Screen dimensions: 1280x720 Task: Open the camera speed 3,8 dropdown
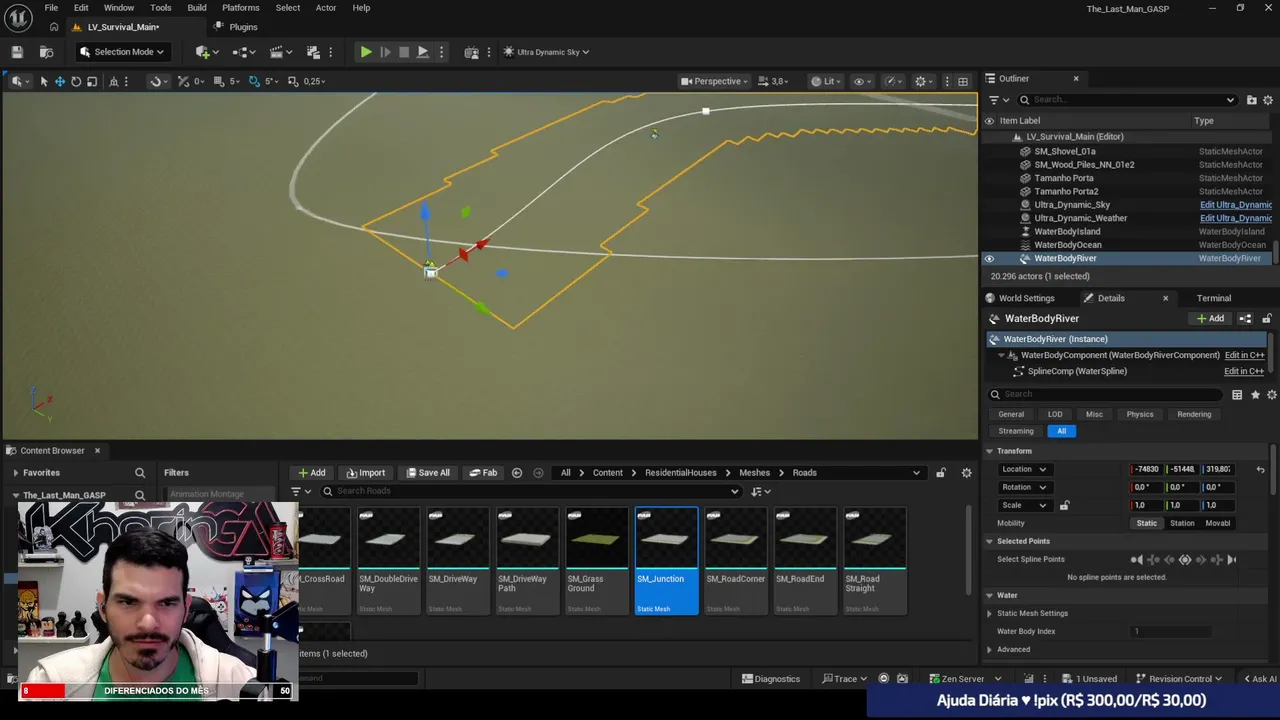click(775, 81)
